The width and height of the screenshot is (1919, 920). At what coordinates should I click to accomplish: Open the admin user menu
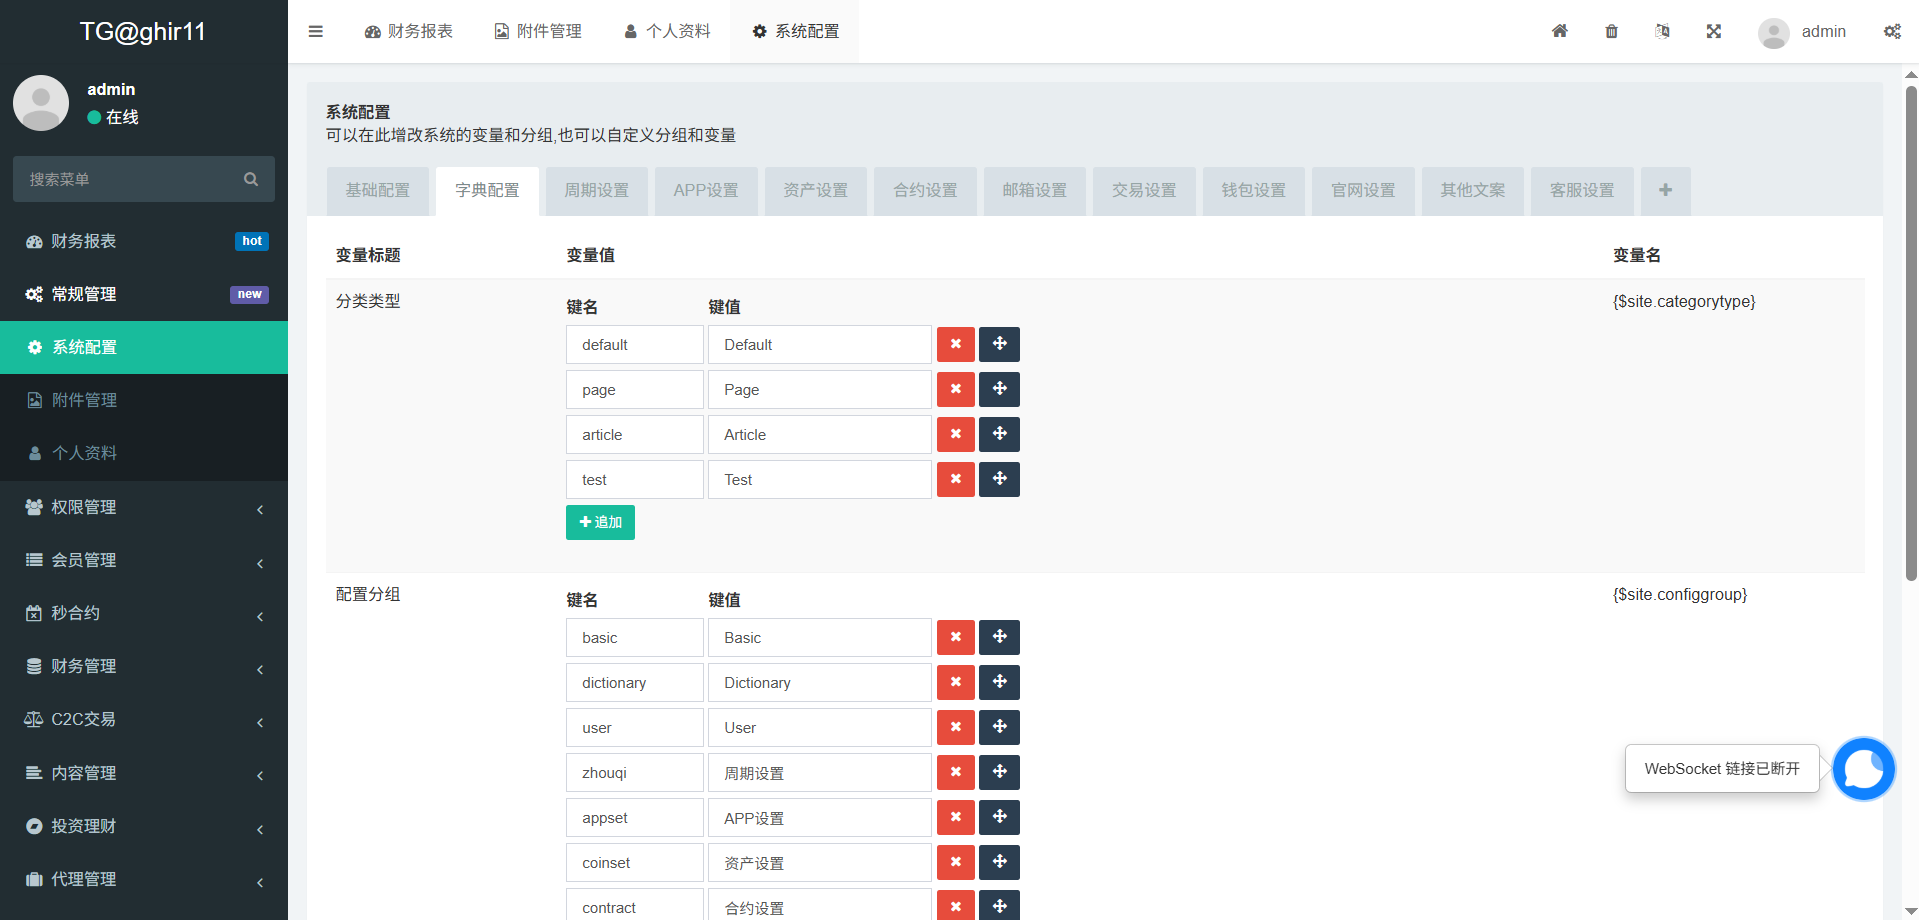click(1803, 32)
